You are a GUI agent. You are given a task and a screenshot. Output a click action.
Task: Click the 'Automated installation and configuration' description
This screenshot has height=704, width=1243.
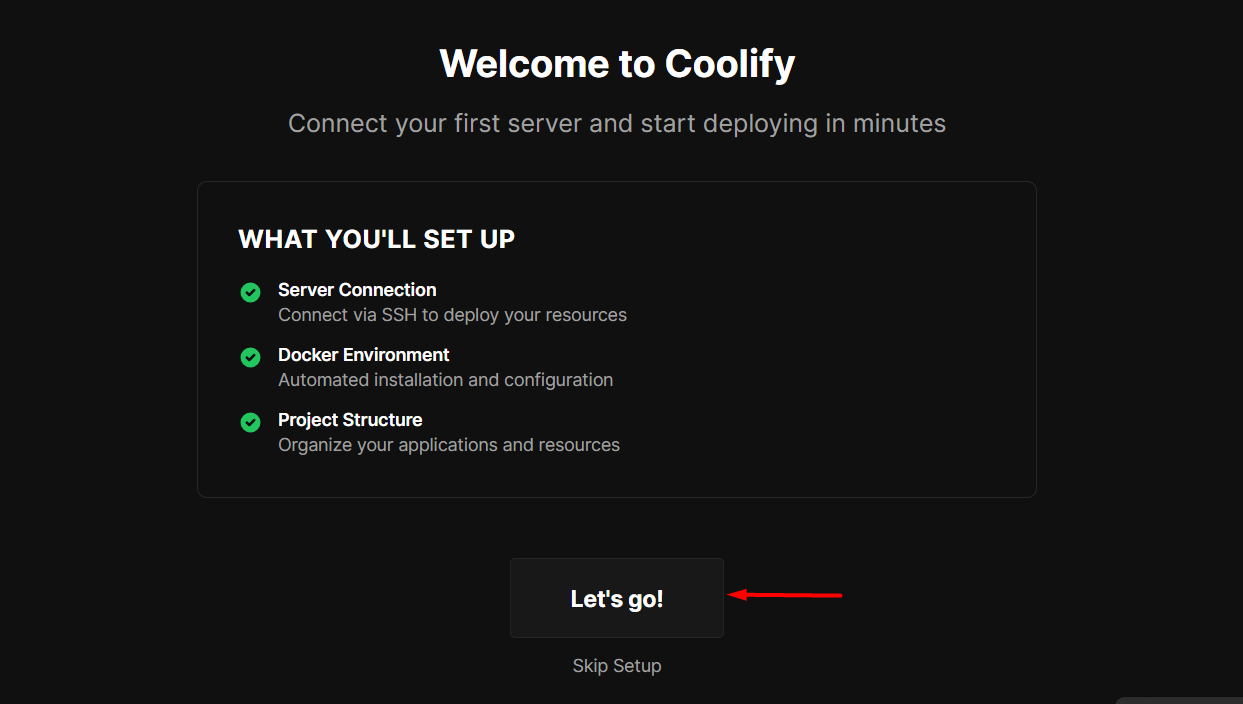(x=445, y=380)
